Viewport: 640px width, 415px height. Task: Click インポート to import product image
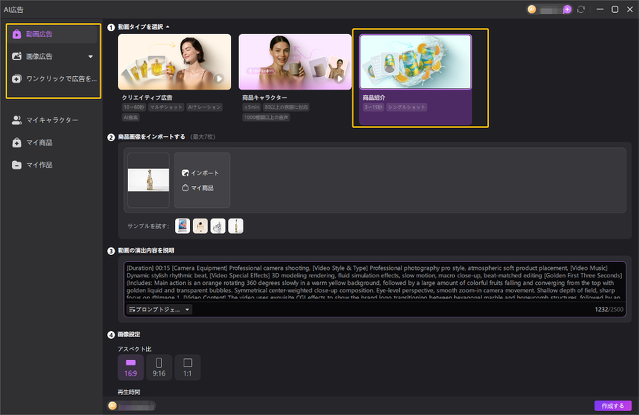pos(200,173)
